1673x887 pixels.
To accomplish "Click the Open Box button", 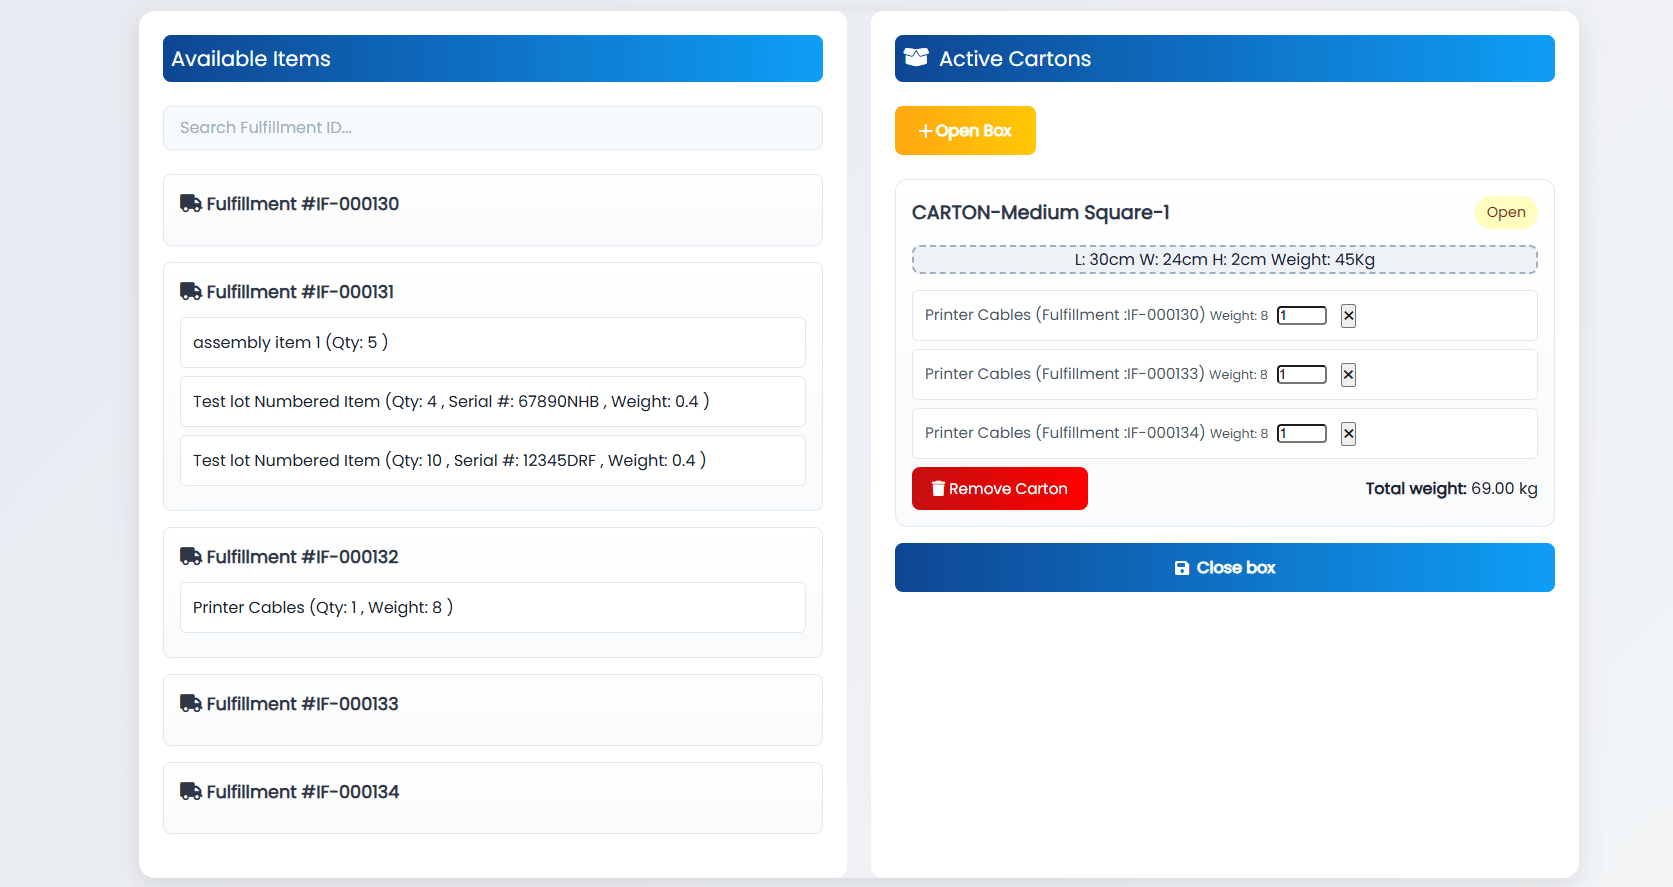I will (x=965, y=131).
